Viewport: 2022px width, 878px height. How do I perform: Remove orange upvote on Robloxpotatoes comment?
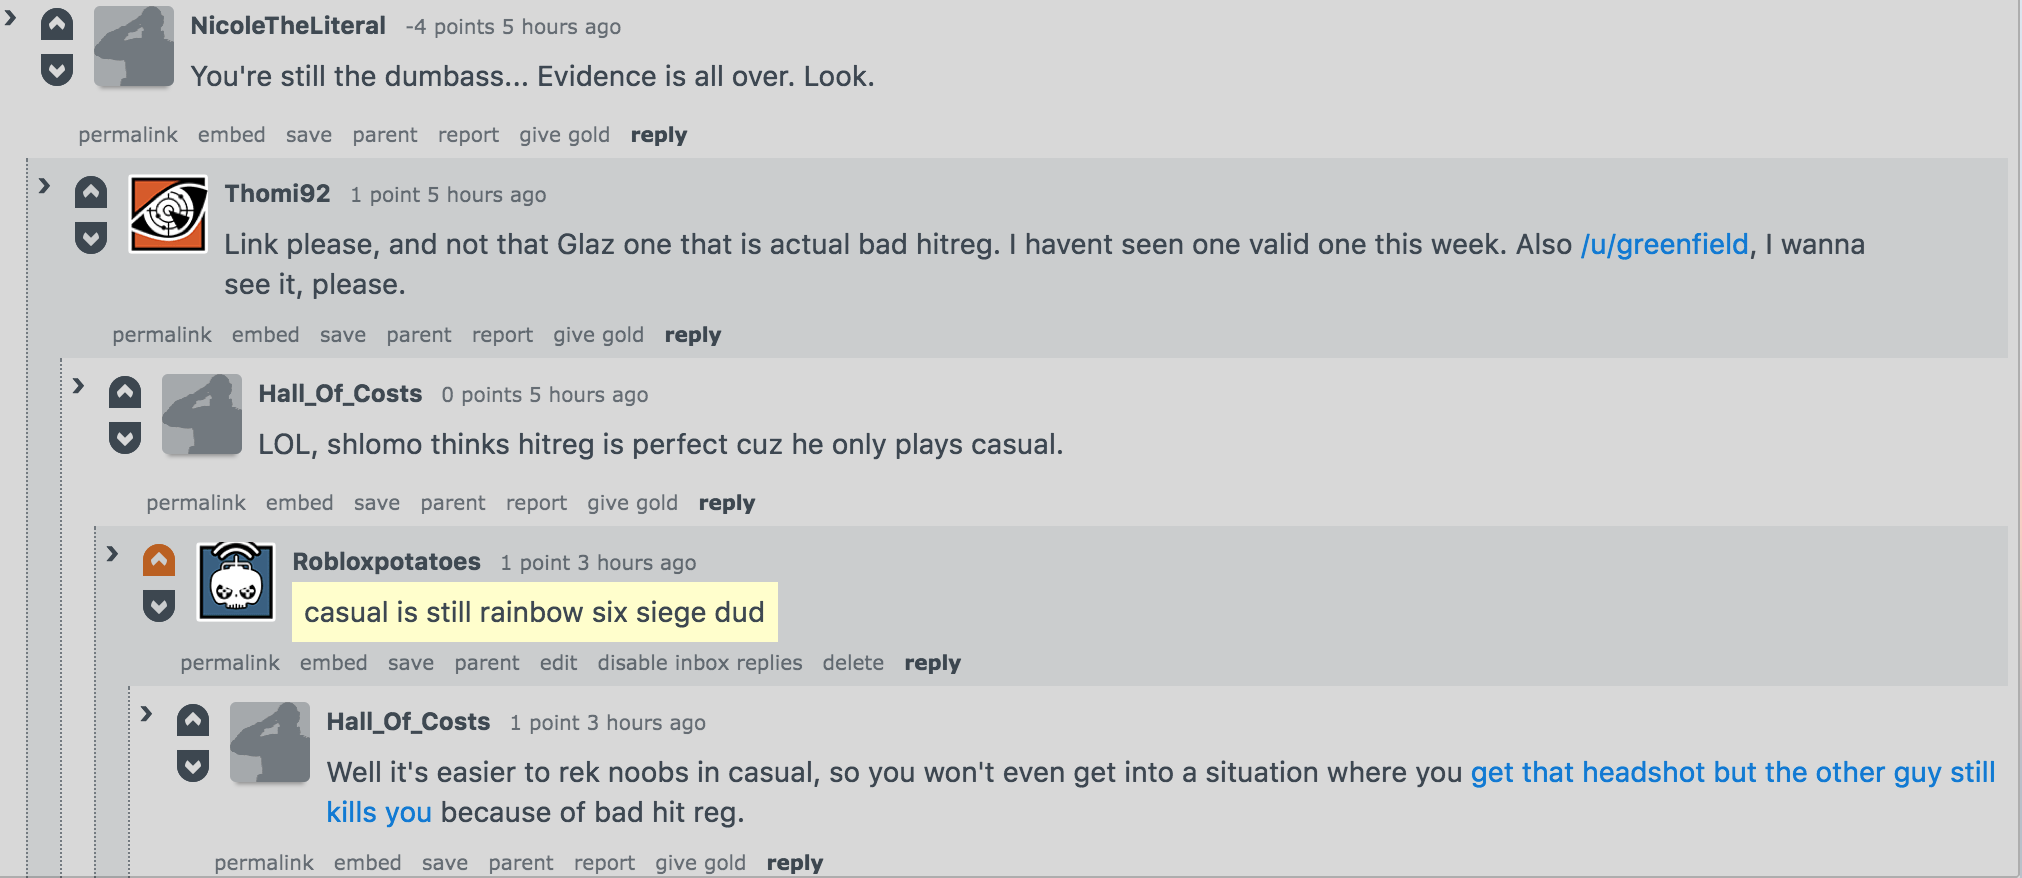(159, 561)
